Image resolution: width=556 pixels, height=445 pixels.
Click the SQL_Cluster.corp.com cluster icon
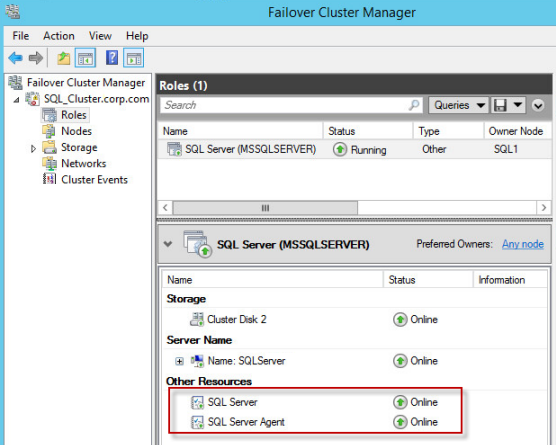[33, 99]
